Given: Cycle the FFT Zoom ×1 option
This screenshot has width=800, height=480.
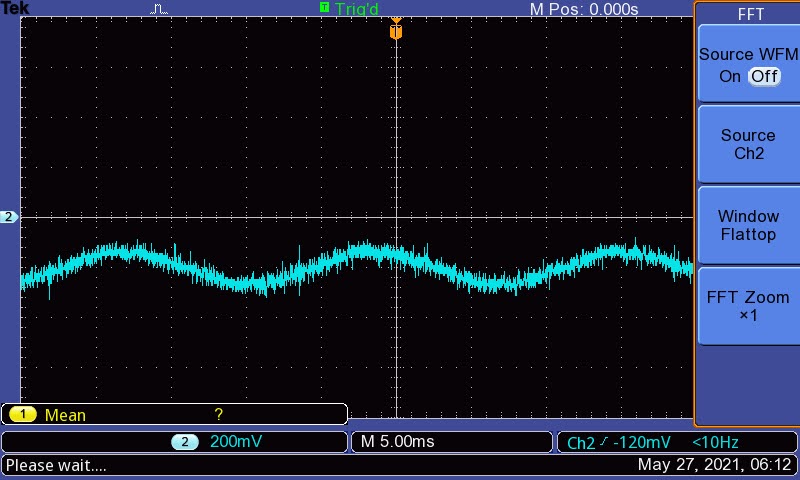Looking at the screenshot, I should 747,306.
